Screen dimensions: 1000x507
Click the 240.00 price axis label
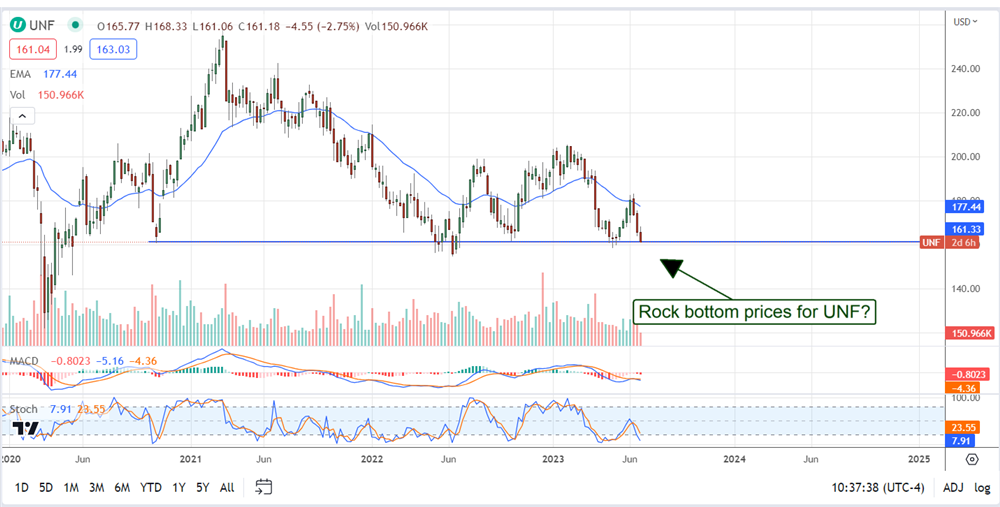pyautogui.click(x=967, y=68)
